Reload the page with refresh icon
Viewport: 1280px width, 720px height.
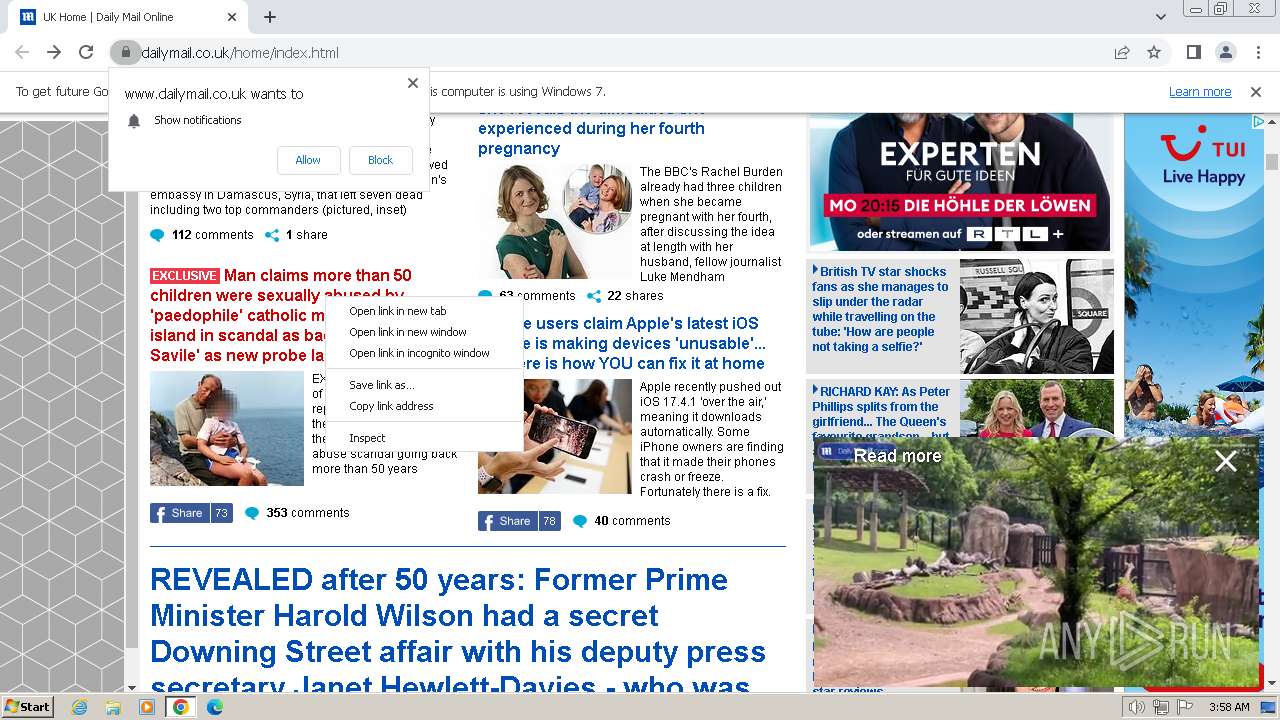pos(86,53)
